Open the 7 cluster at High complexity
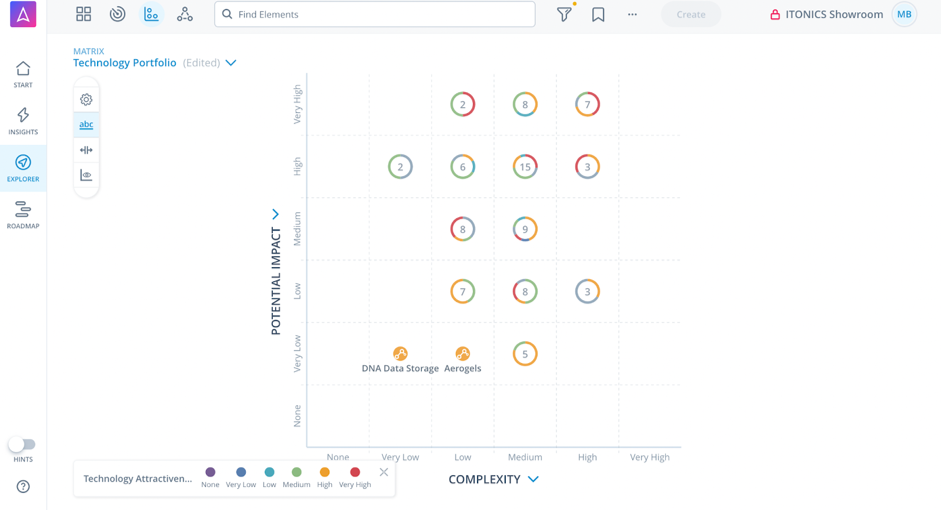The image size is (941, 510). click(x=588, y=104)
